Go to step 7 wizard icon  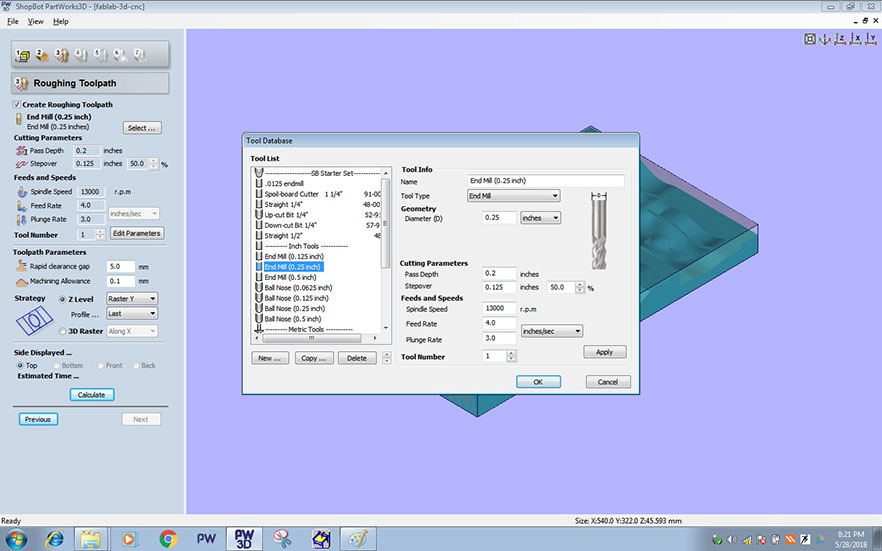pyautogui.click(x=140, y=55)
